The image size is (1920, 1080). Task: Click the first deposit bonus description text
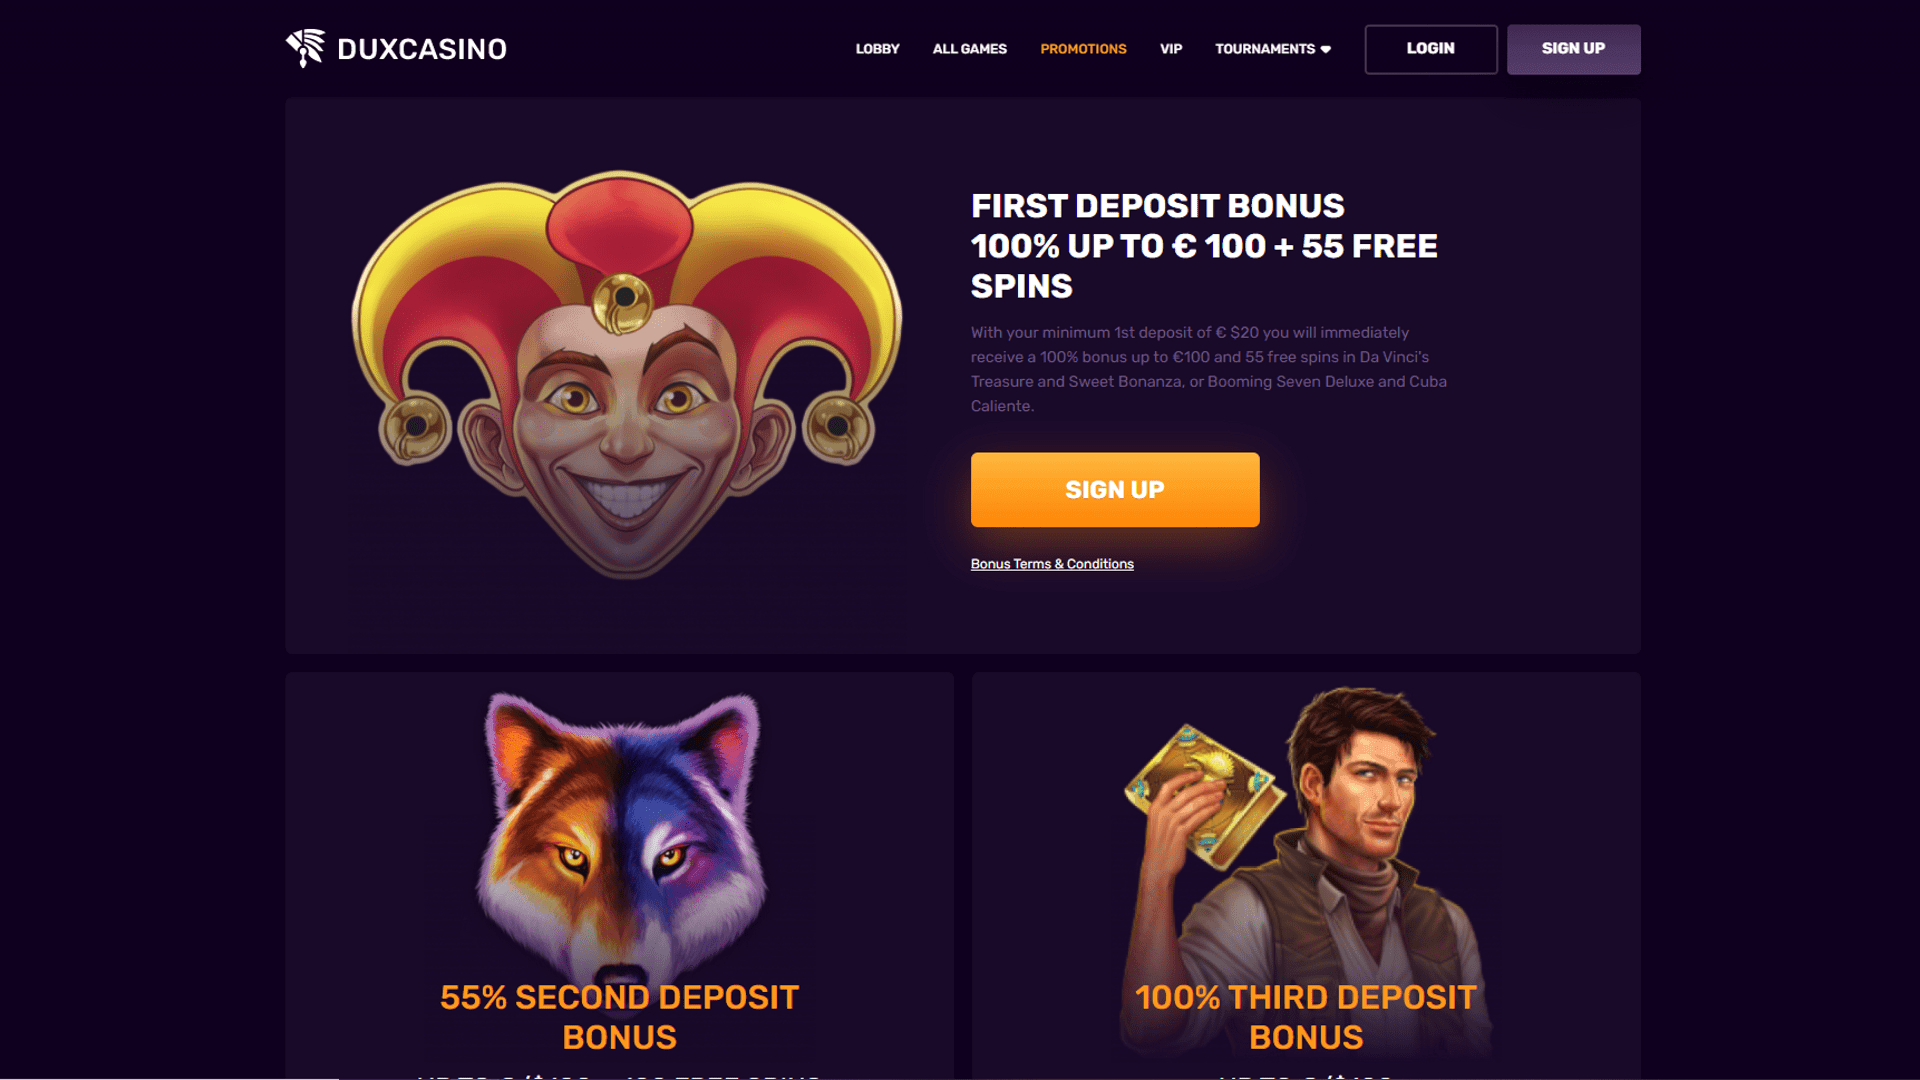[1209, 369]
